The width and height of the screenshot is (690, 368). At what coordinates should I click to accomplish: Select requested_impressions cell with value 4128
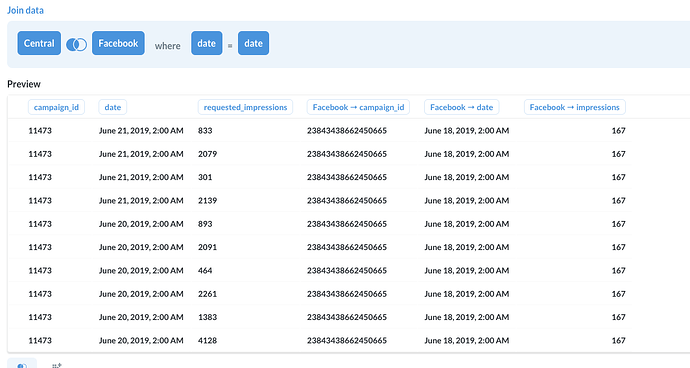(x=207, y=341)
